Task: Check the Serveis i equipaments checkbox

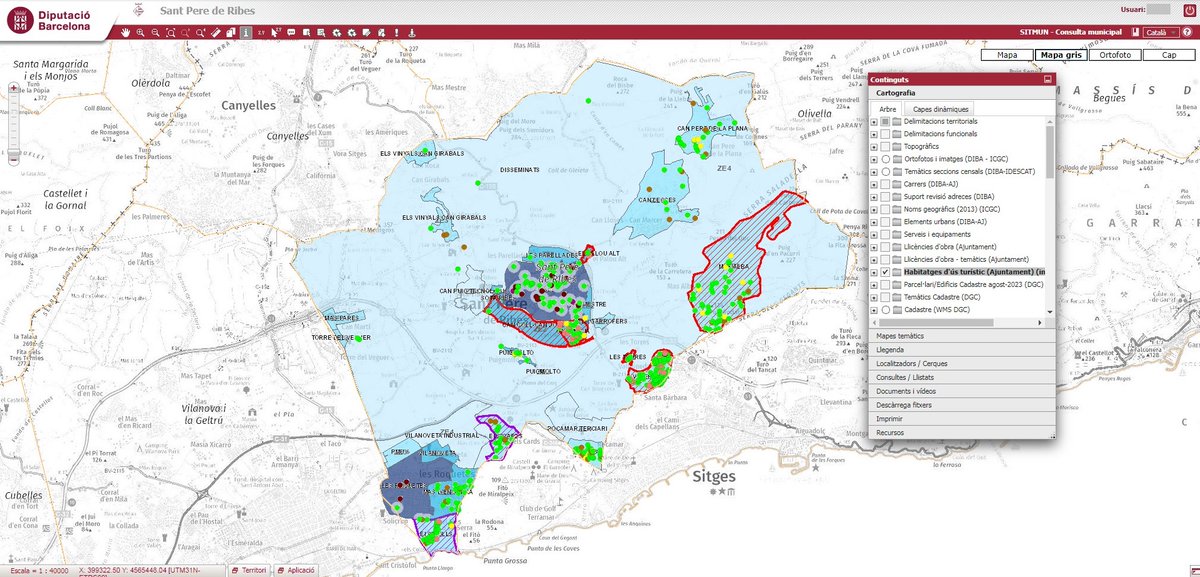Action: [x=886, y=234]
